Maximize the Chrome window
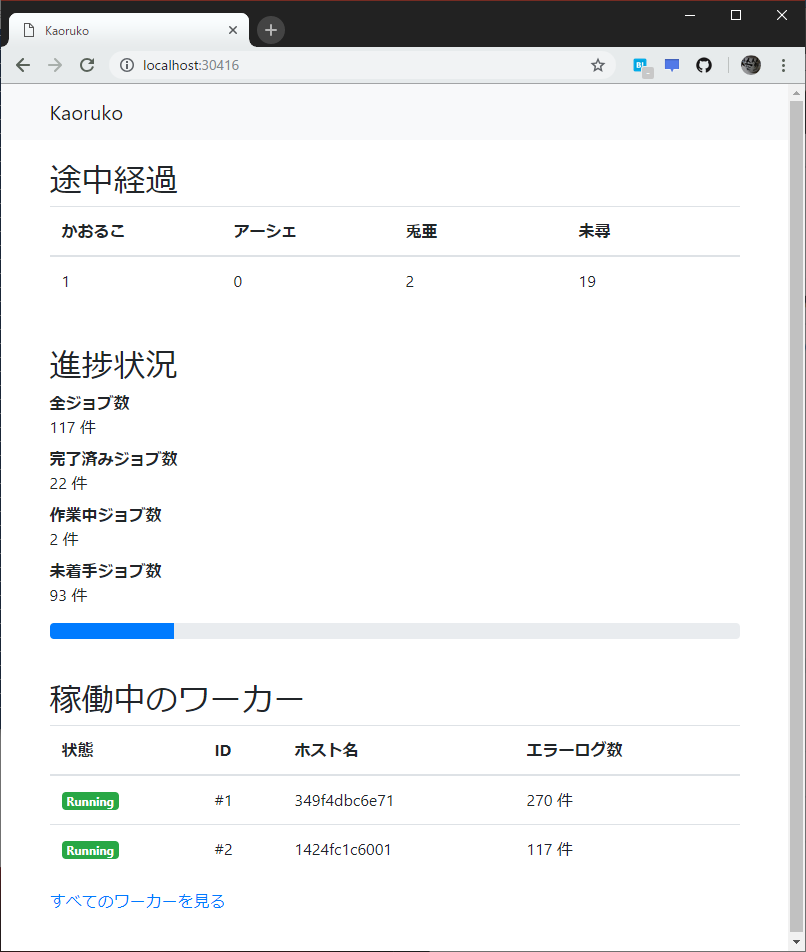The width and height of the screenshot is (806, 952). click(736, 15)
